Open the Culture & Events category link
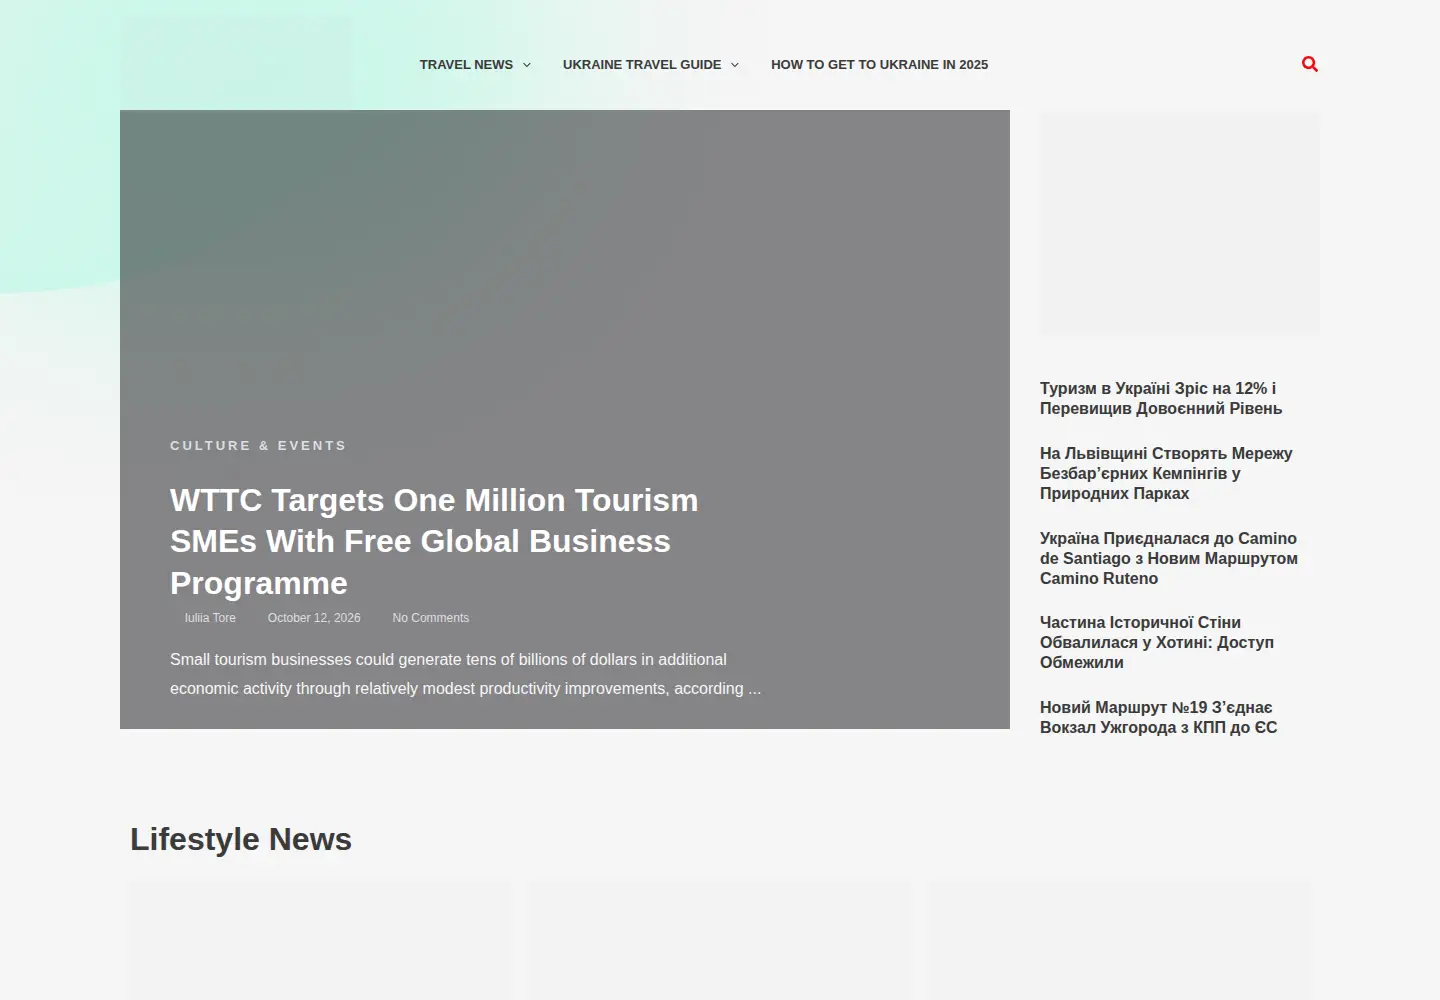Screen dimensions: 1440x1000 [x=258, y=446]
